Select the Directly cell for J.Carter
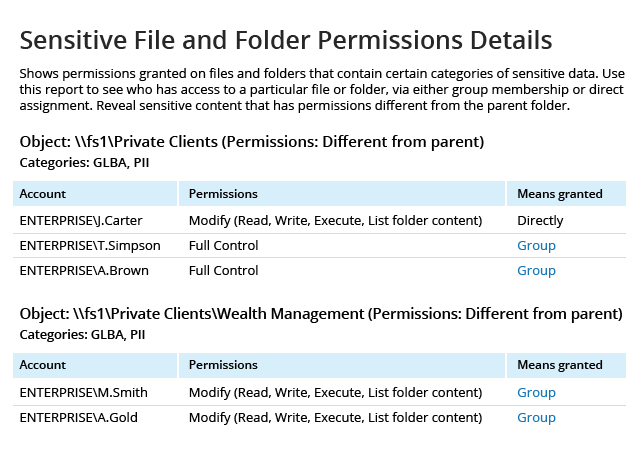 click(x=540, y=220)
